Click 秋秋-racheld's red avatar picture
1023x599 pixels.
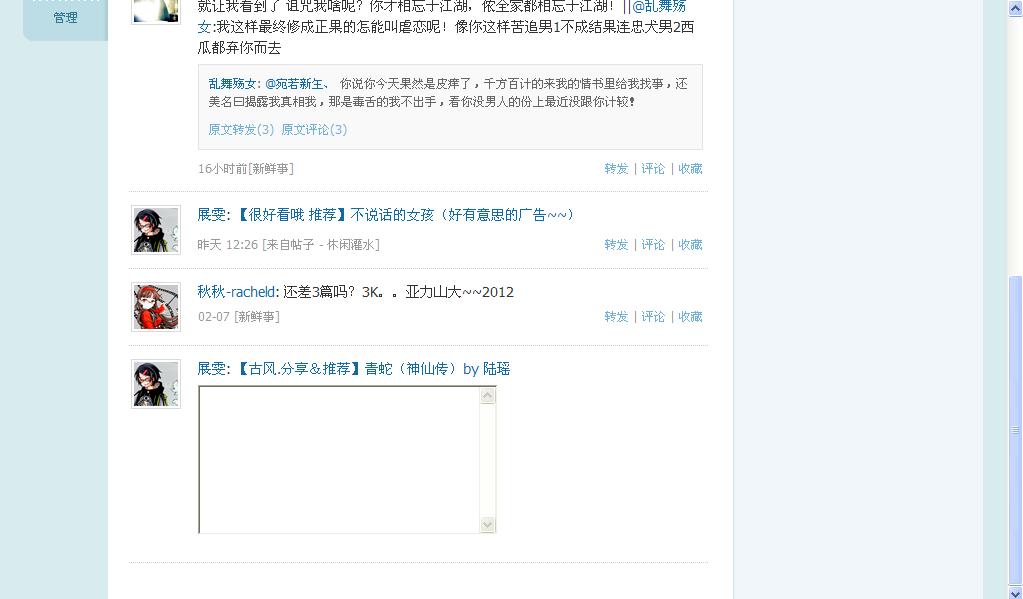tap(156, 307)
